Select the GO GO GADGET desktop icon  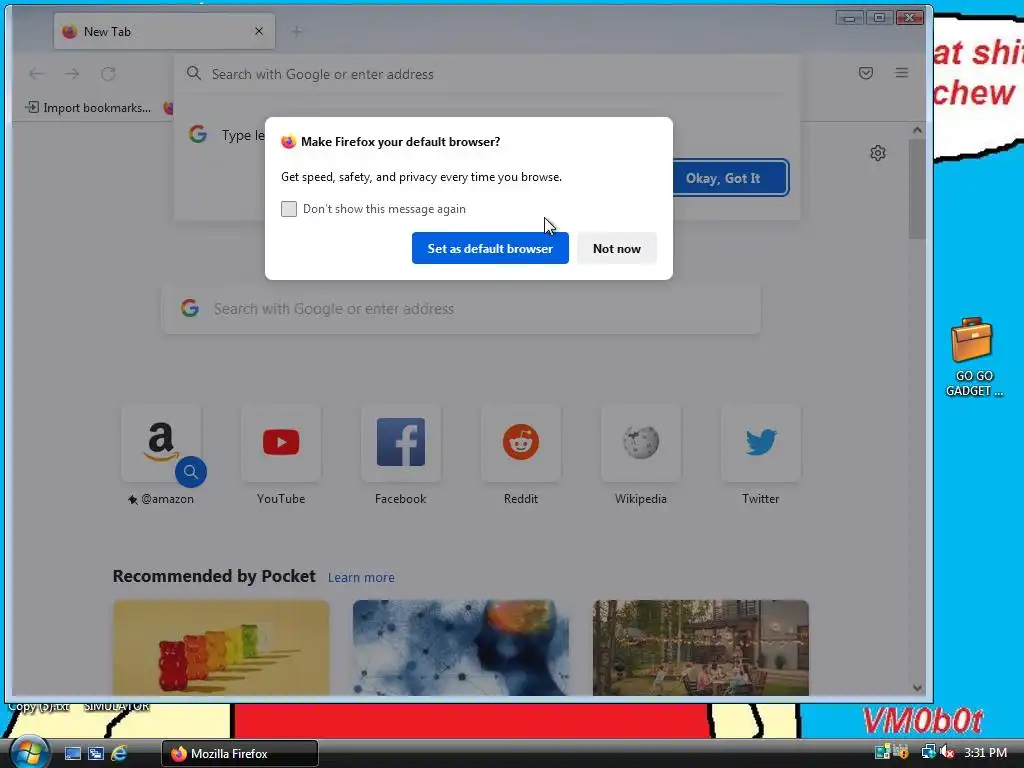click(x=974, y=357)
